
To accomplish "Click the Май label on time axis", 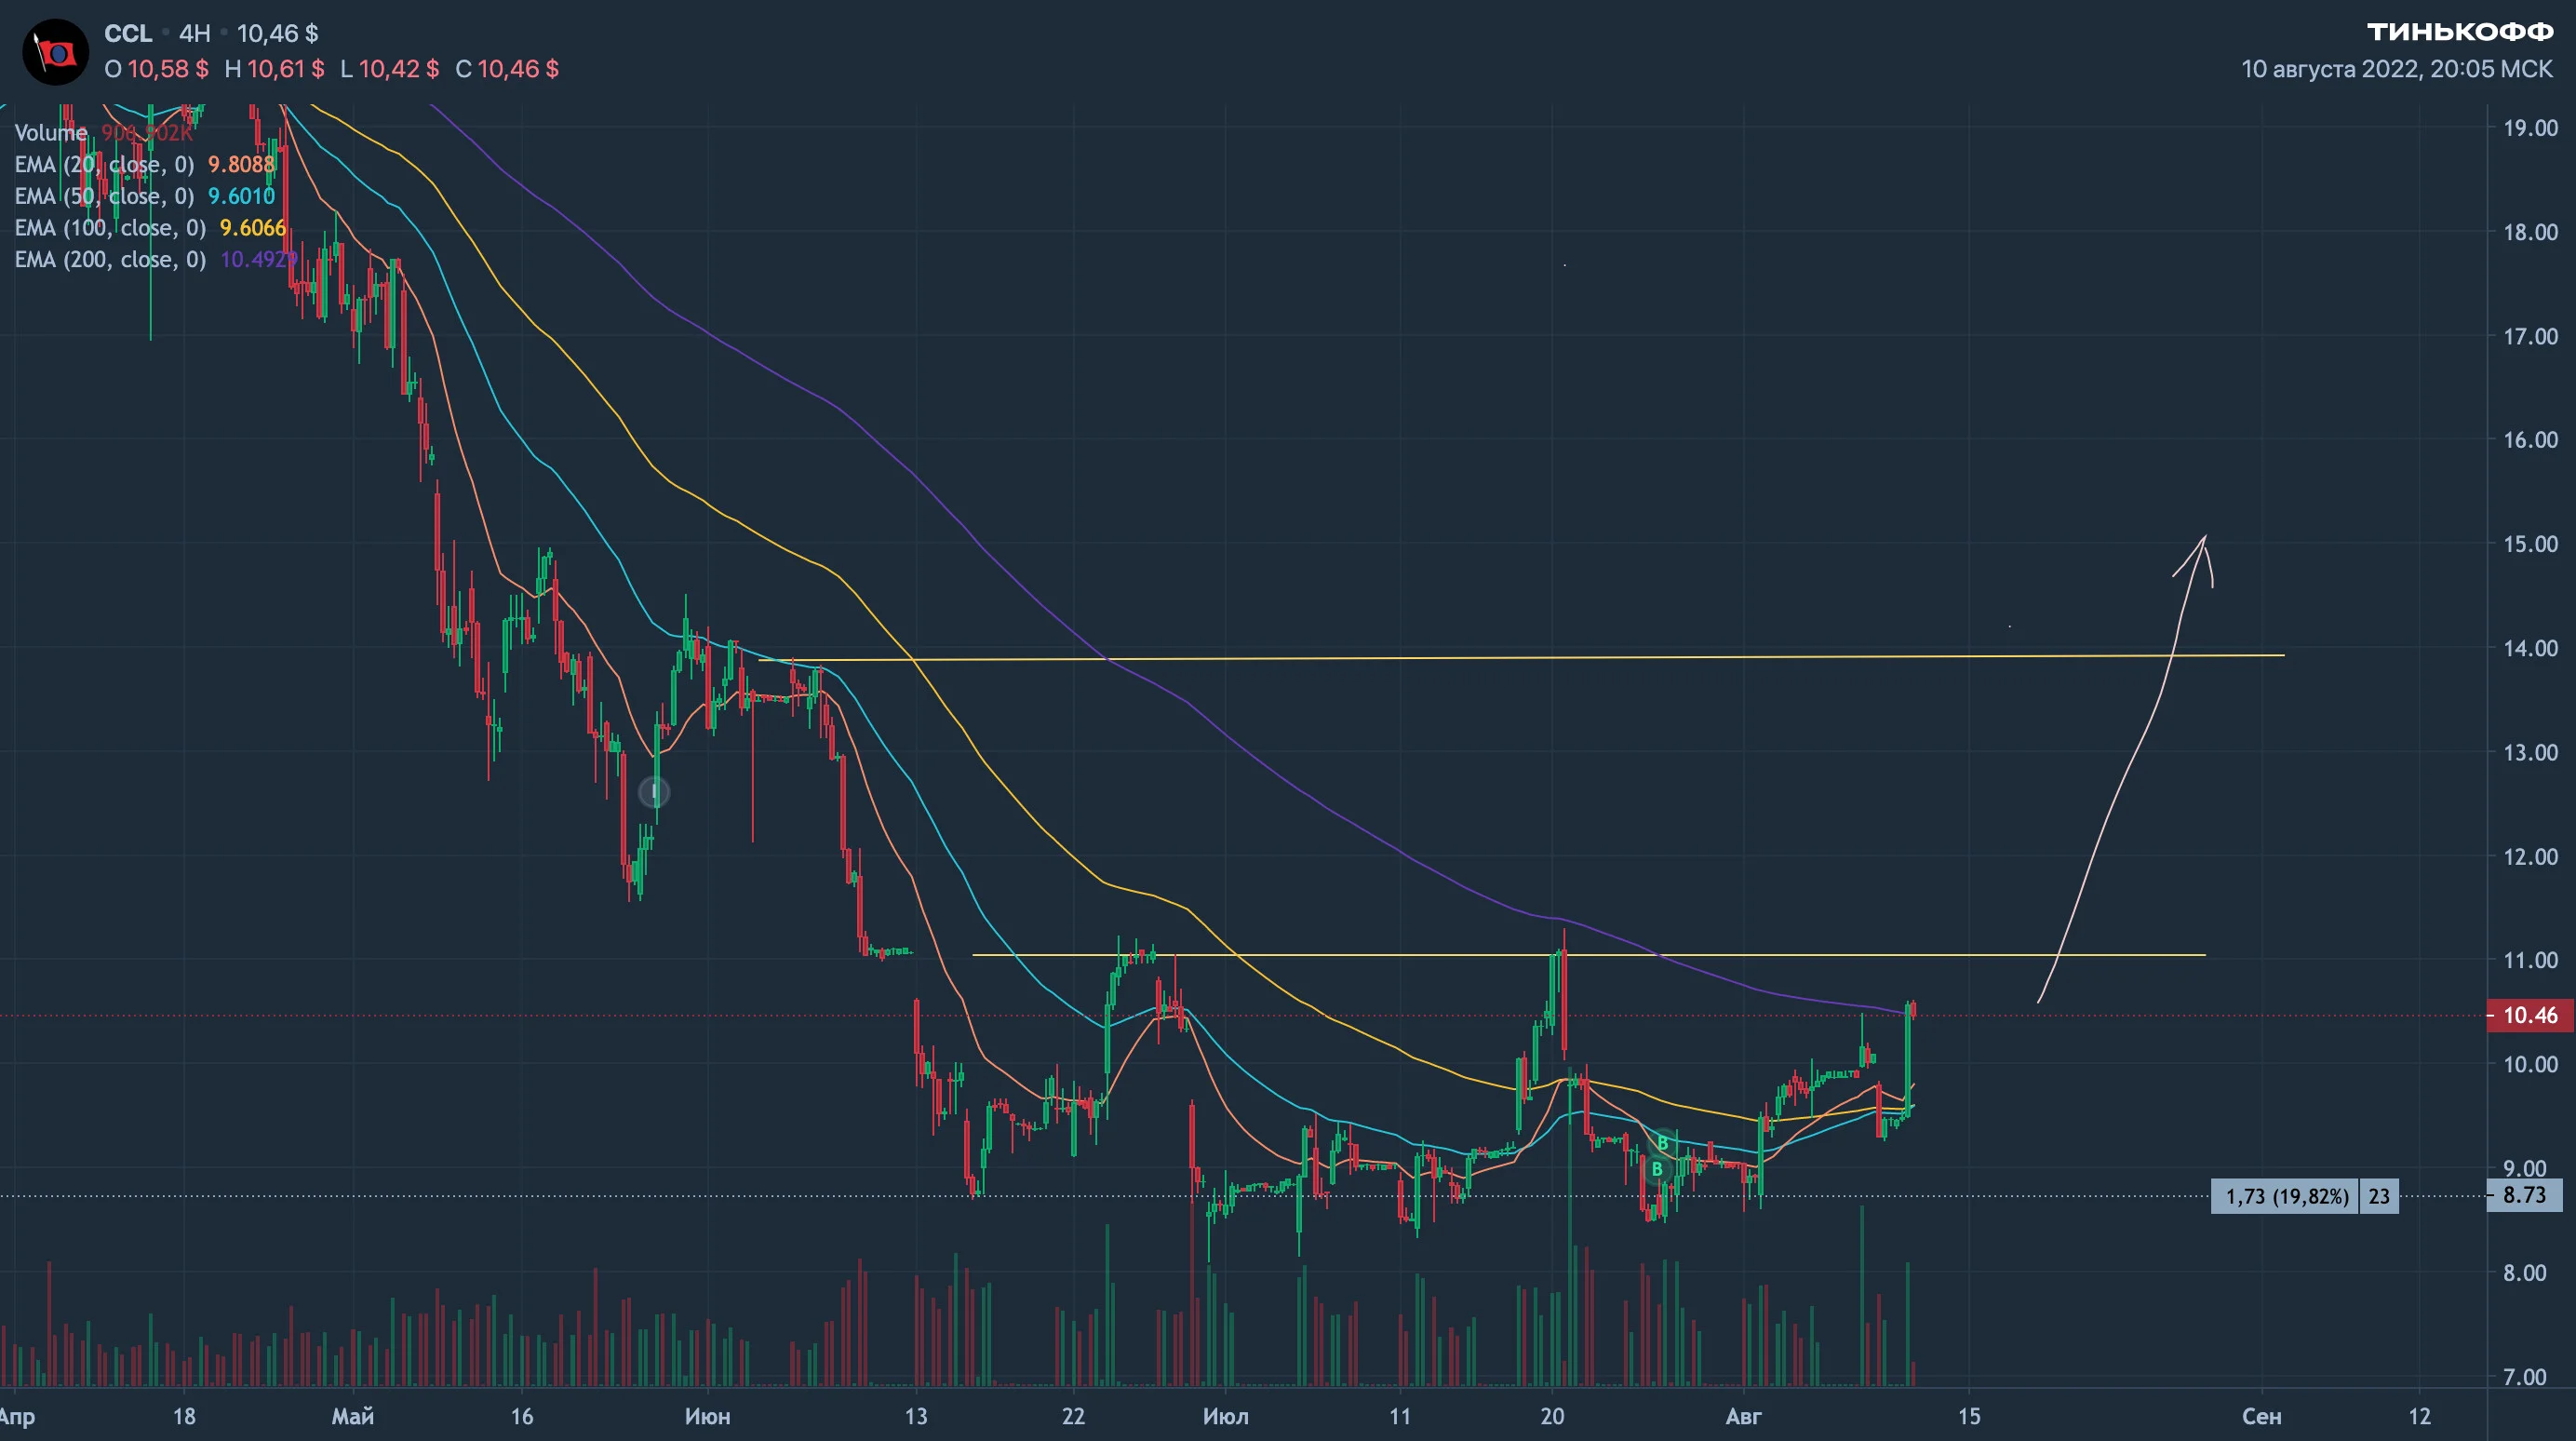I will [x=353, y=1417].
